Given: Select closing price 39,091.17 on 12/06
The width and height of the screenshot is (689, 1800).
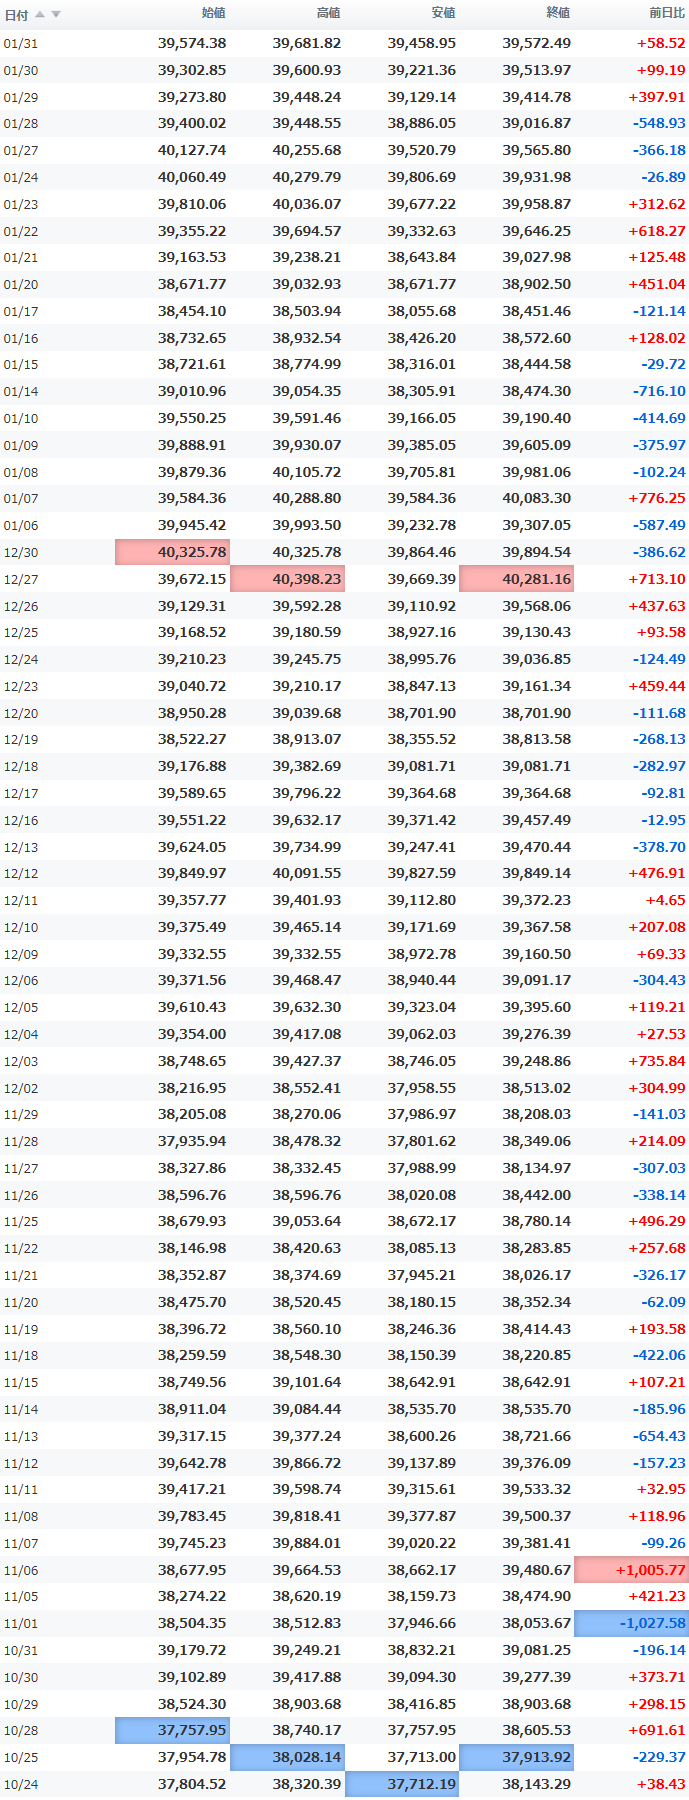Looking at the screenshot, I should click(x=537, y=981).
